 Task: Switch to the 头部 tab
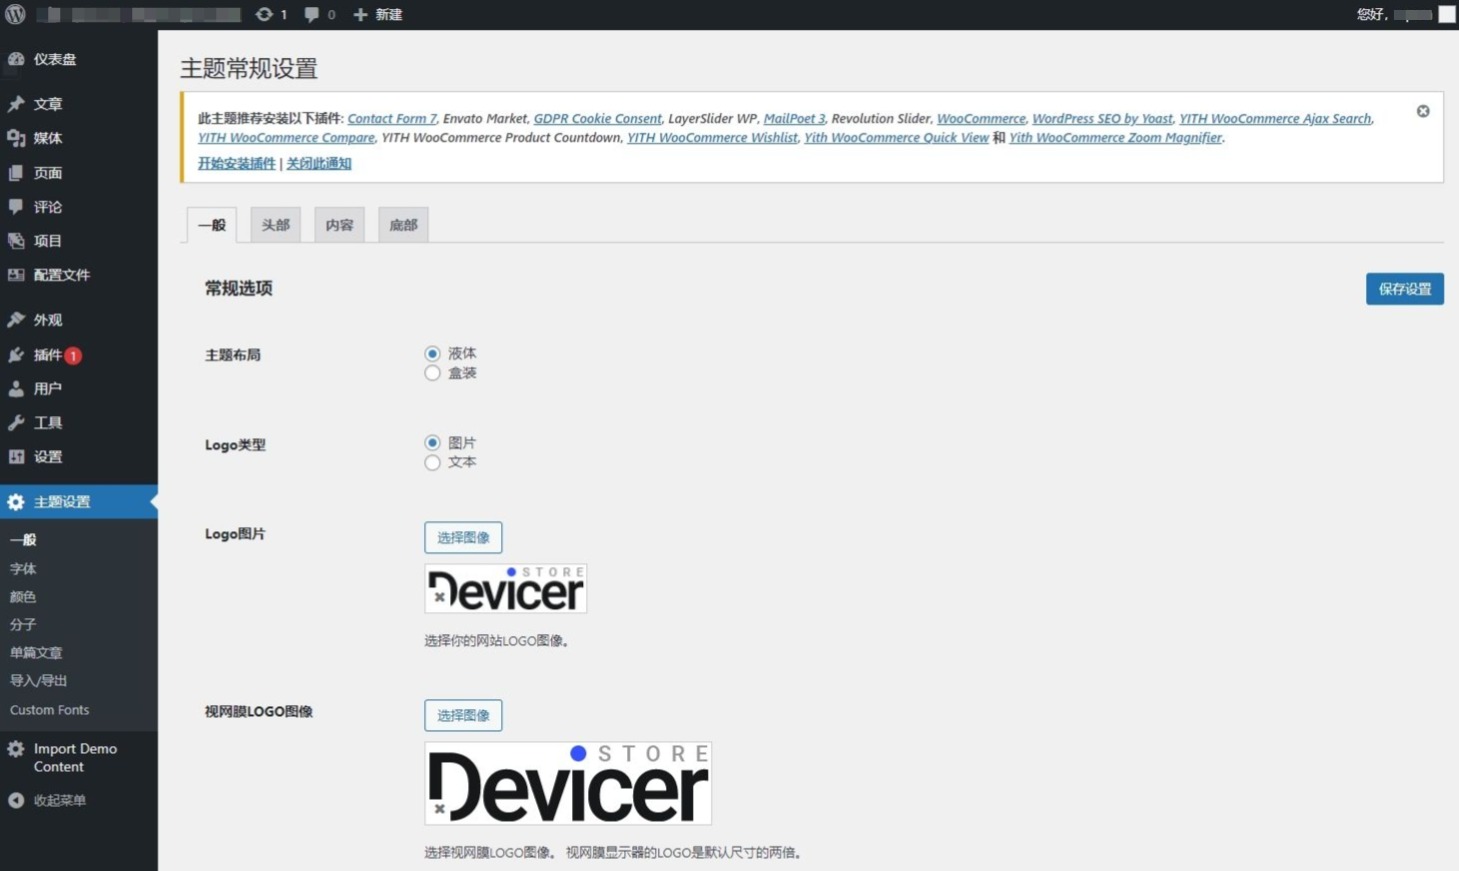click(275, 225)
